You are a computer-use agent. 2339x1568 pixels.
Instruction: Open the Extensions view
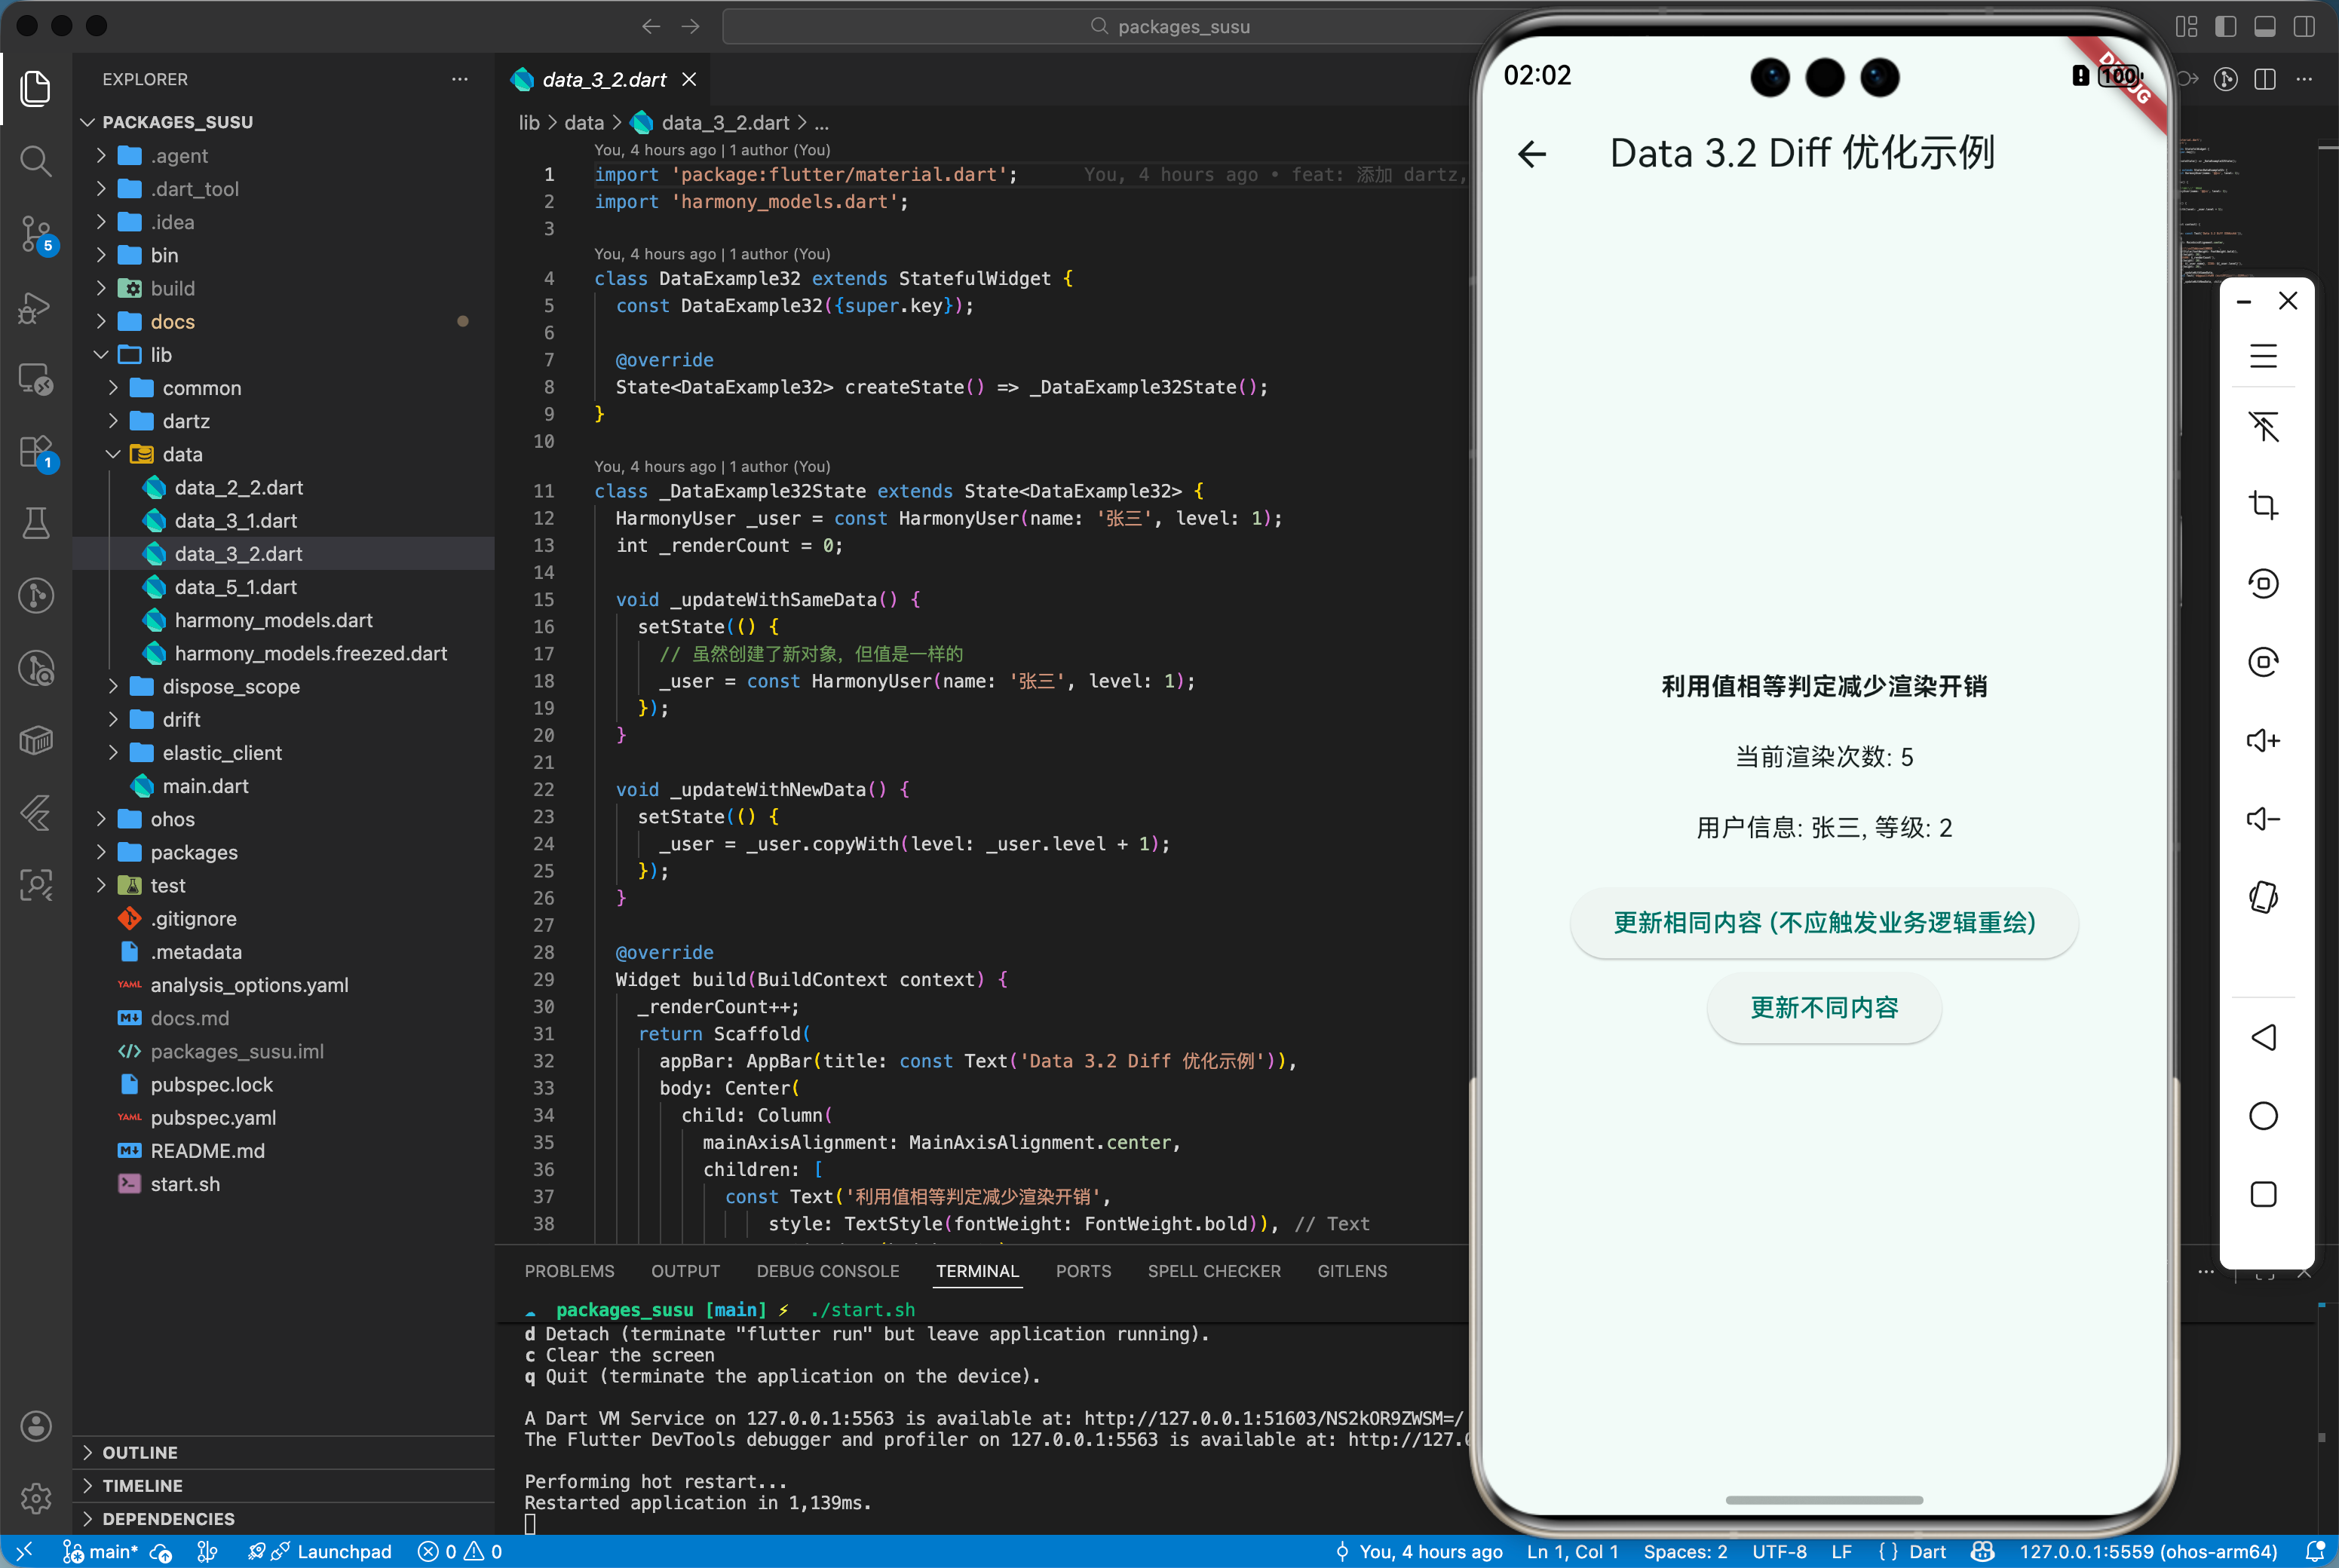point(36,451)
